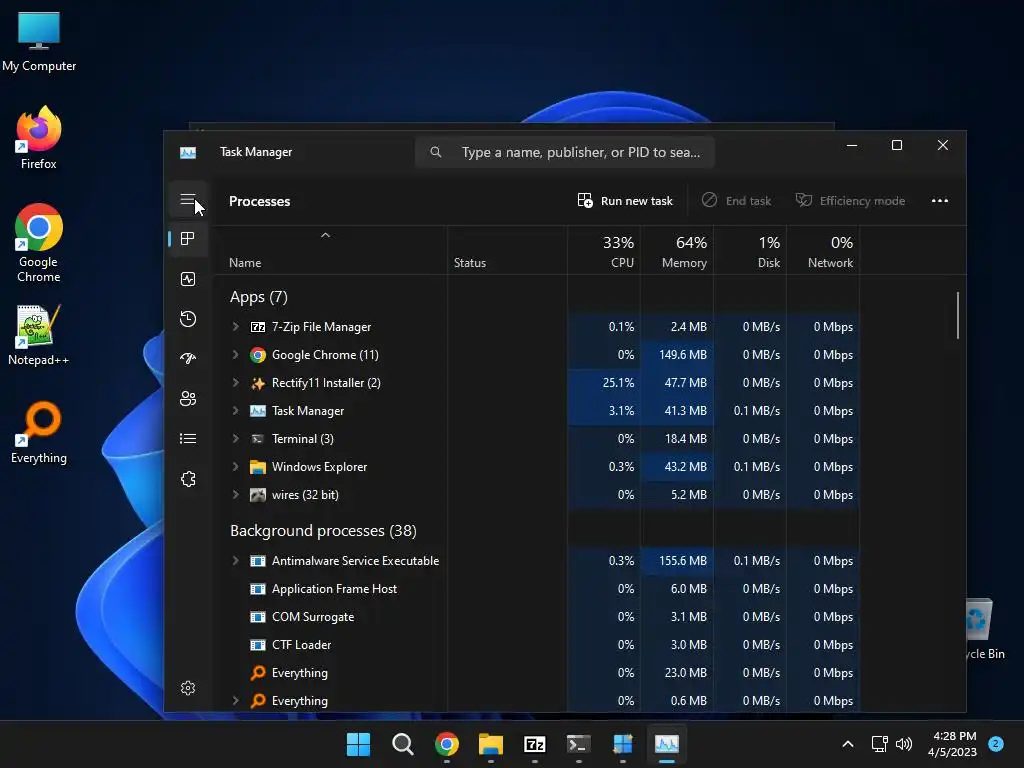Click the three-dot more options button
Screen dimensions: 1024x768
pyautogui.click(x=939, y=200)
